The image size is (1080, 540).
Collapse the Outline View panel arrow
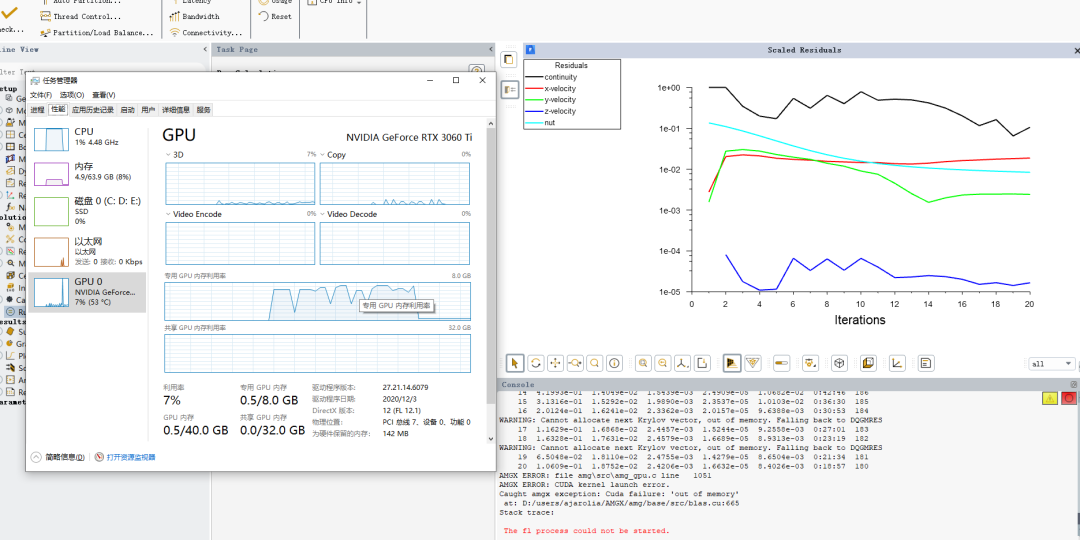tap(205, 50)
